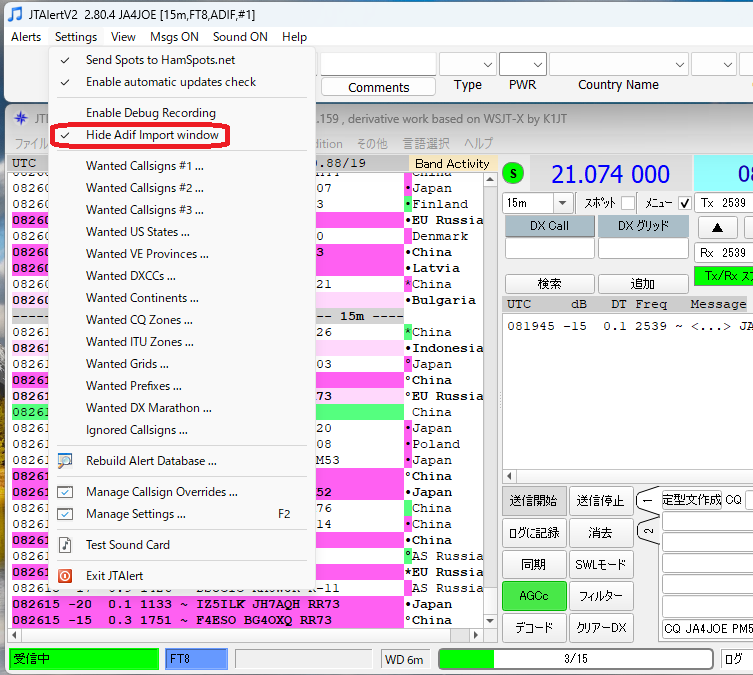Click the Manage Settings checklist icon
Screen dimensions: 753x675
pyautogui.click(x=65, y=514)
